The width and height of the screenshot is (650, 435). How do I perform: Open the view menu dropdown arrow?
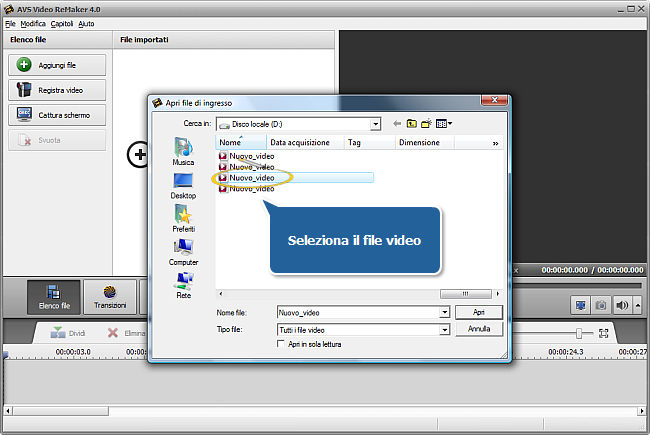(450, 124)
